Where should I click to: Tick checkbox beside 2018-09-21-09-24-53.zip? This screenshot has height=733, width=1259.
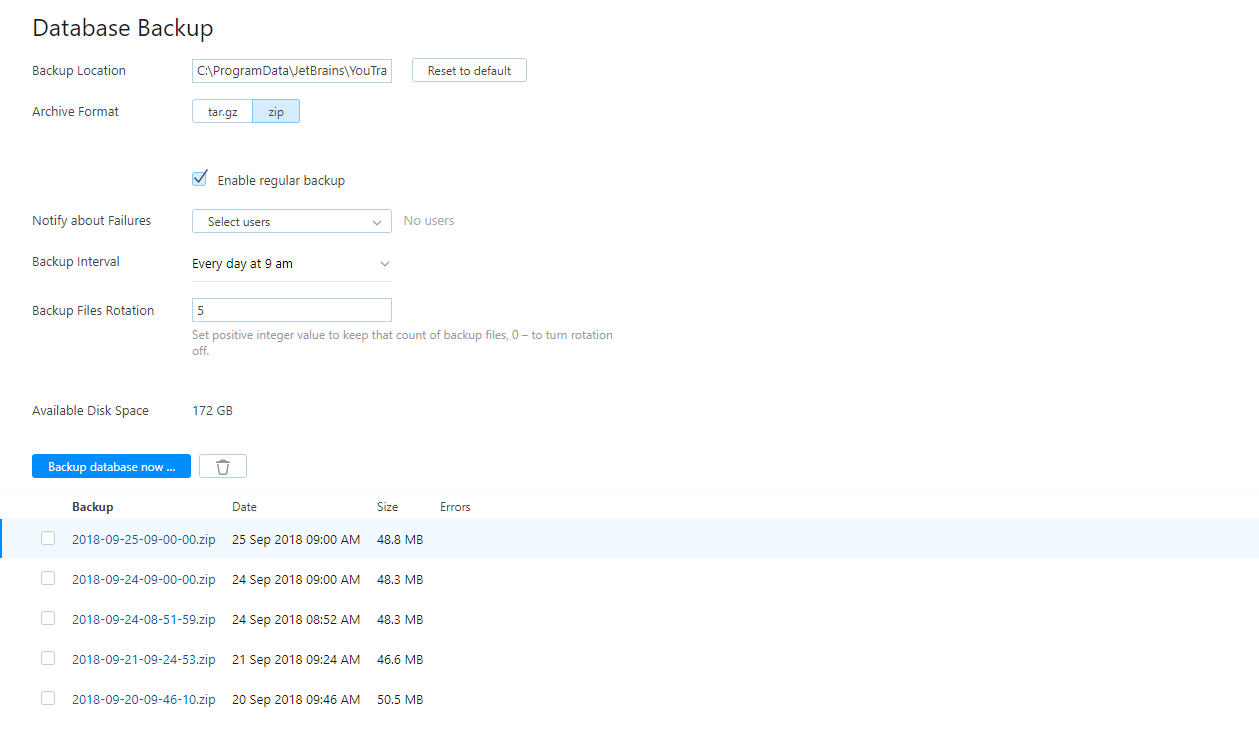coord(47,658)
